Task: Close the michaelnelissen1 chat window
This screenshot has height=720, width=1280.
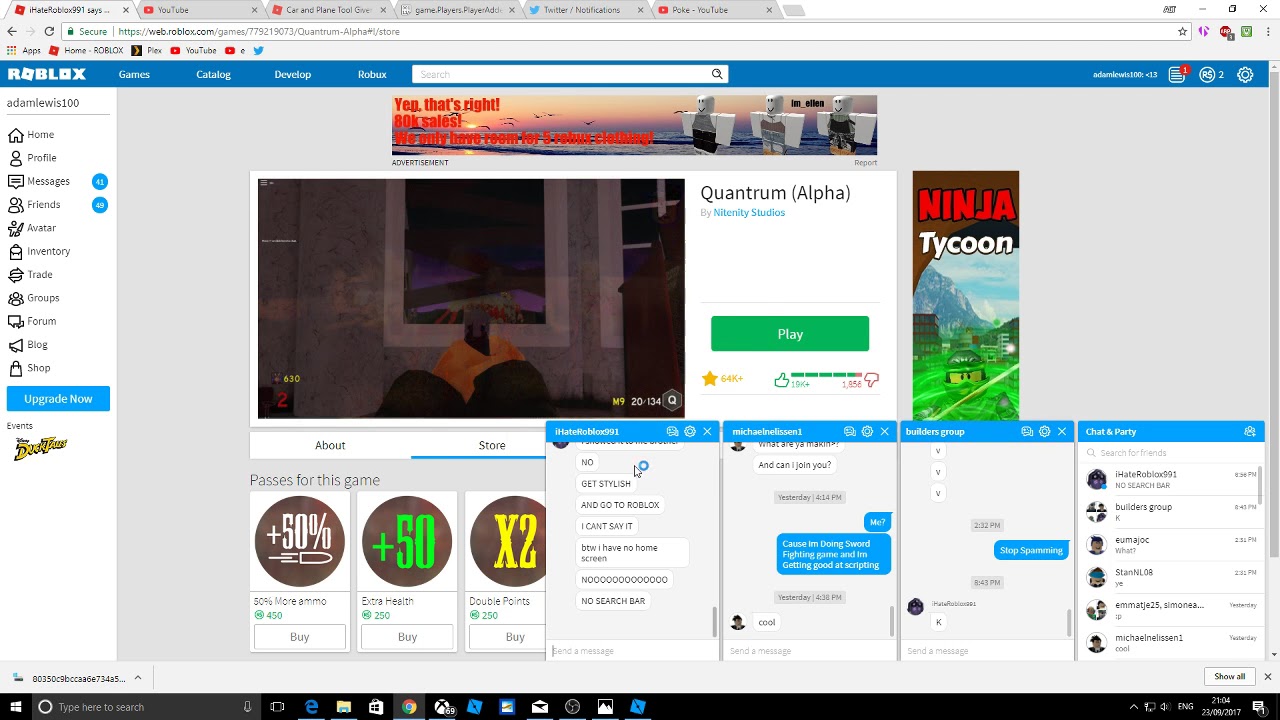Action: click(x=884, y=431)
